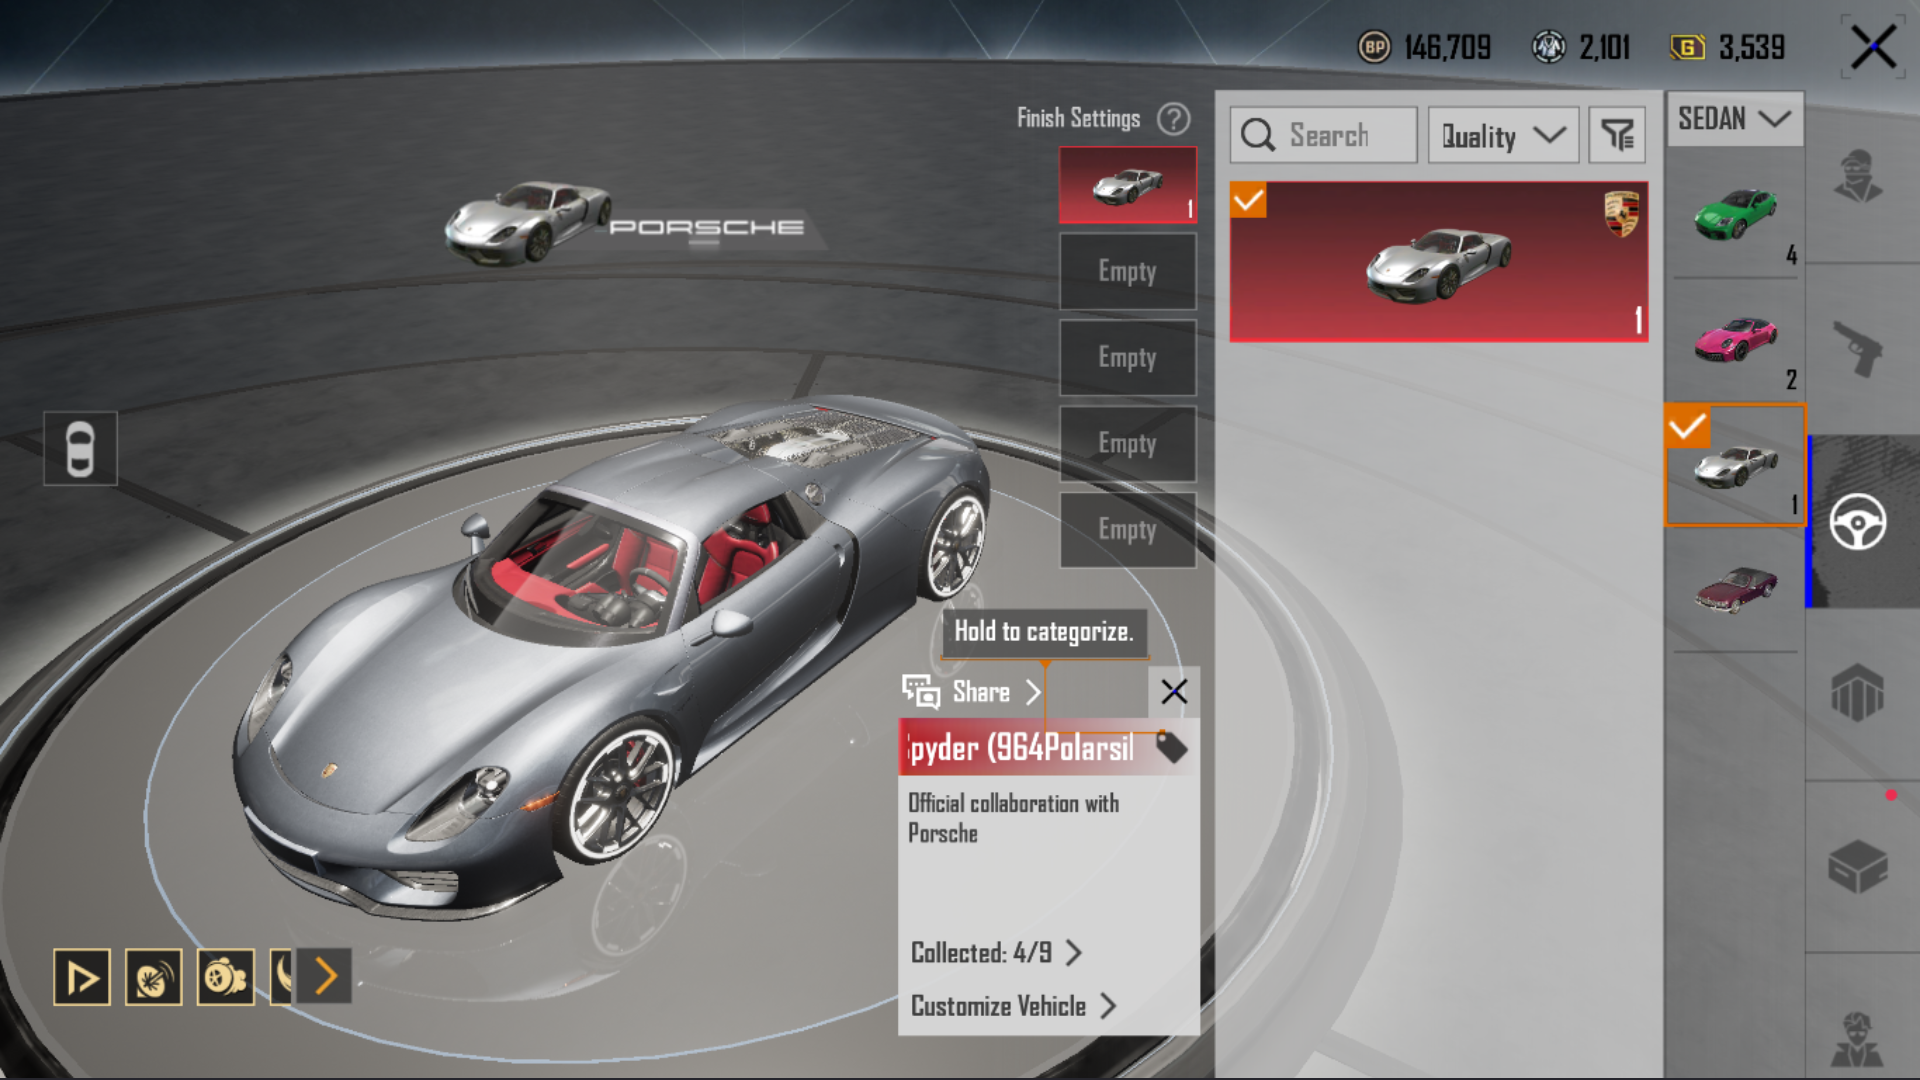Image resolution: width=1920 pixels, height=1080 pixels.
Task: Open the weapons pistol category
Action: click(x=1858, y=348)
